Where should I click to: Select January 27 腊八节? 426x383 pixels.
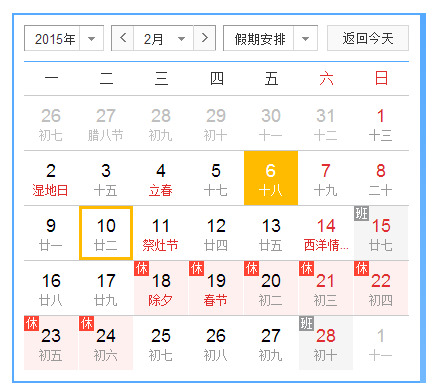(106, 123)
